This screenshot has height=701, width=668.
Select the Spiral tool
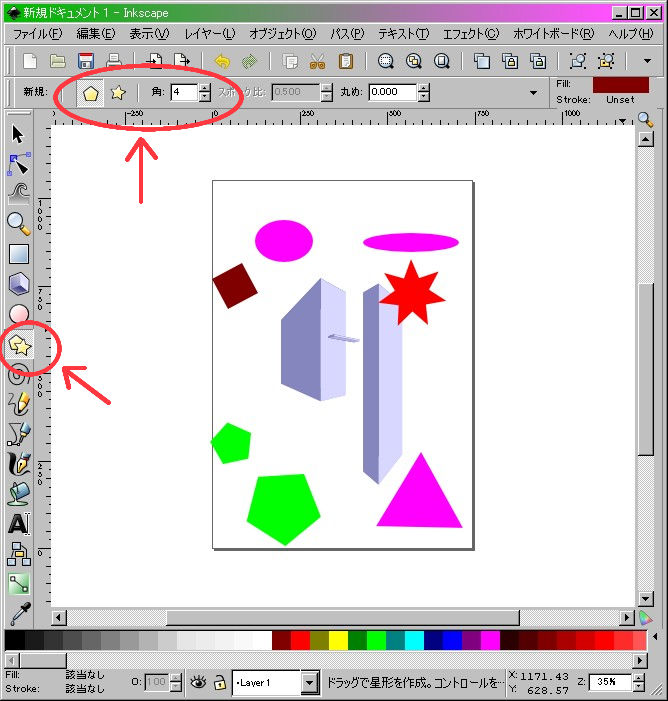coord(19,374)
